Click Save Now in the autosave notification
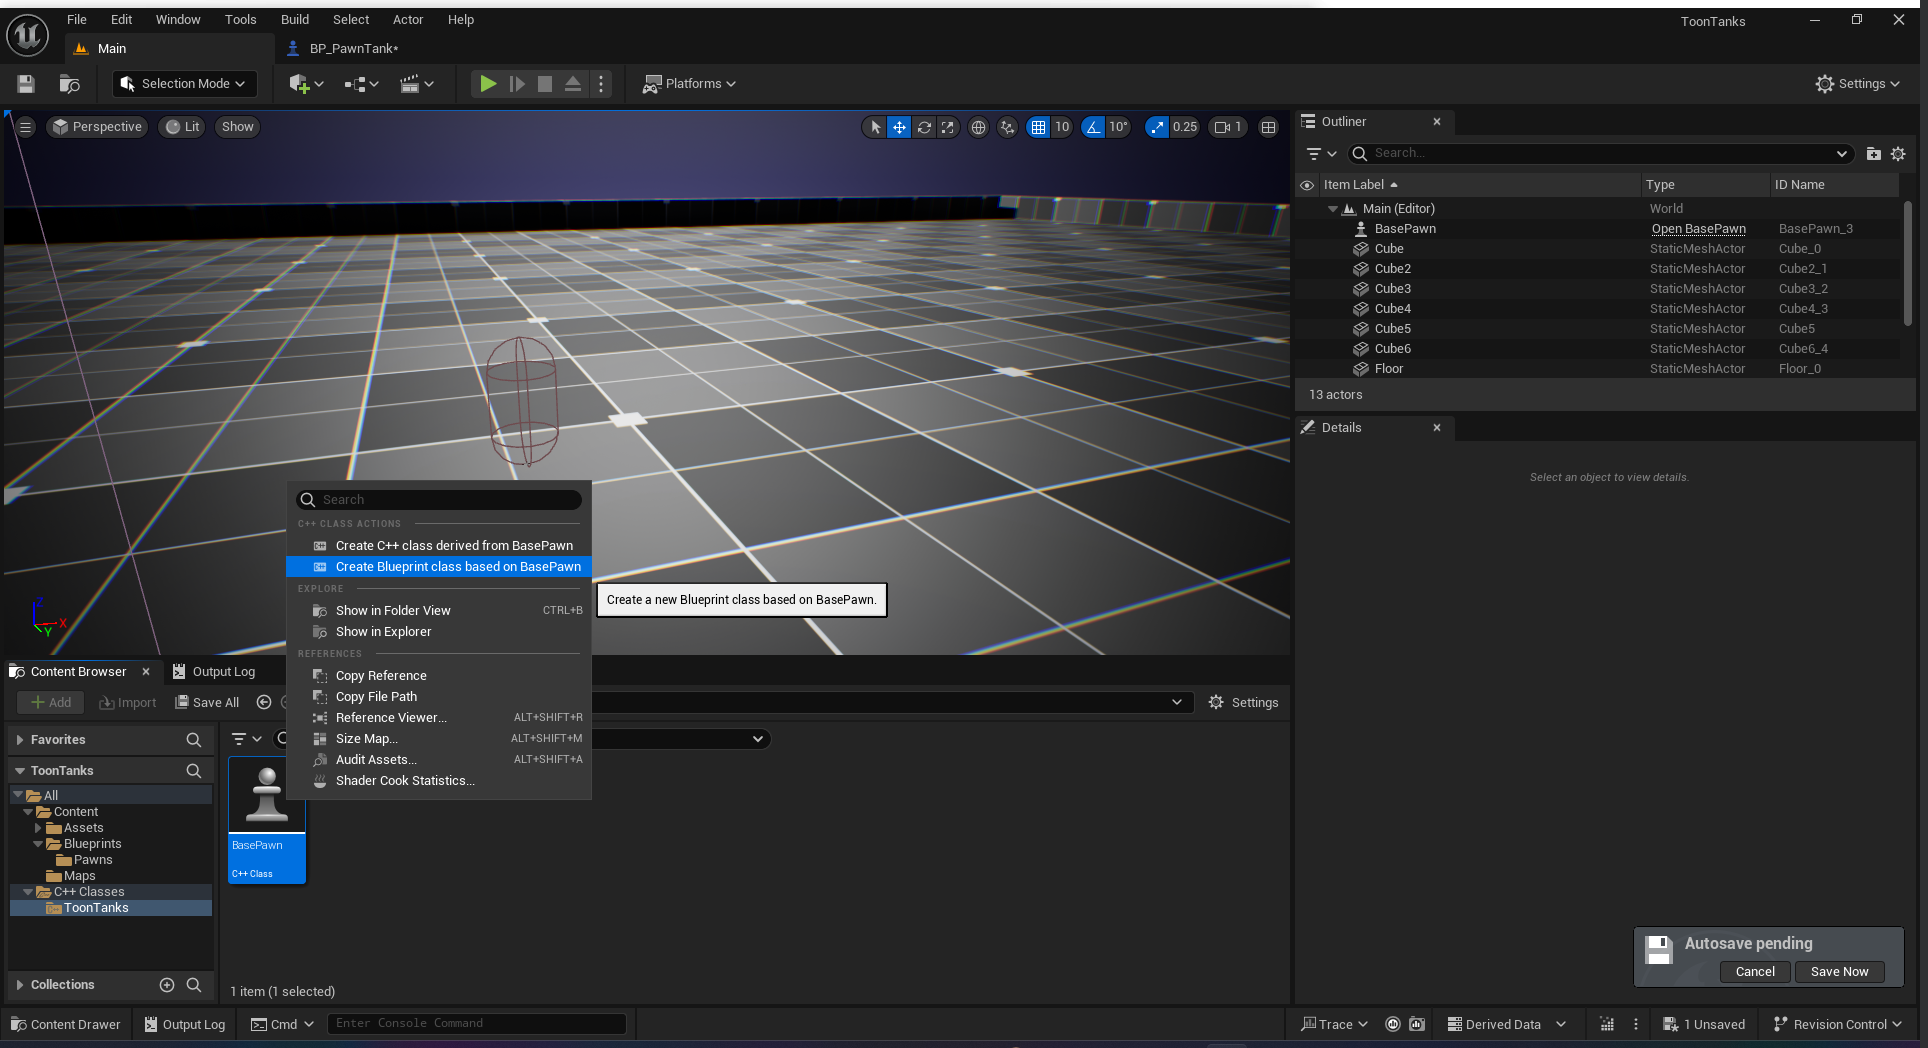The height and width of the screenshot is (1048, 1928). [x=1839, y=972]
